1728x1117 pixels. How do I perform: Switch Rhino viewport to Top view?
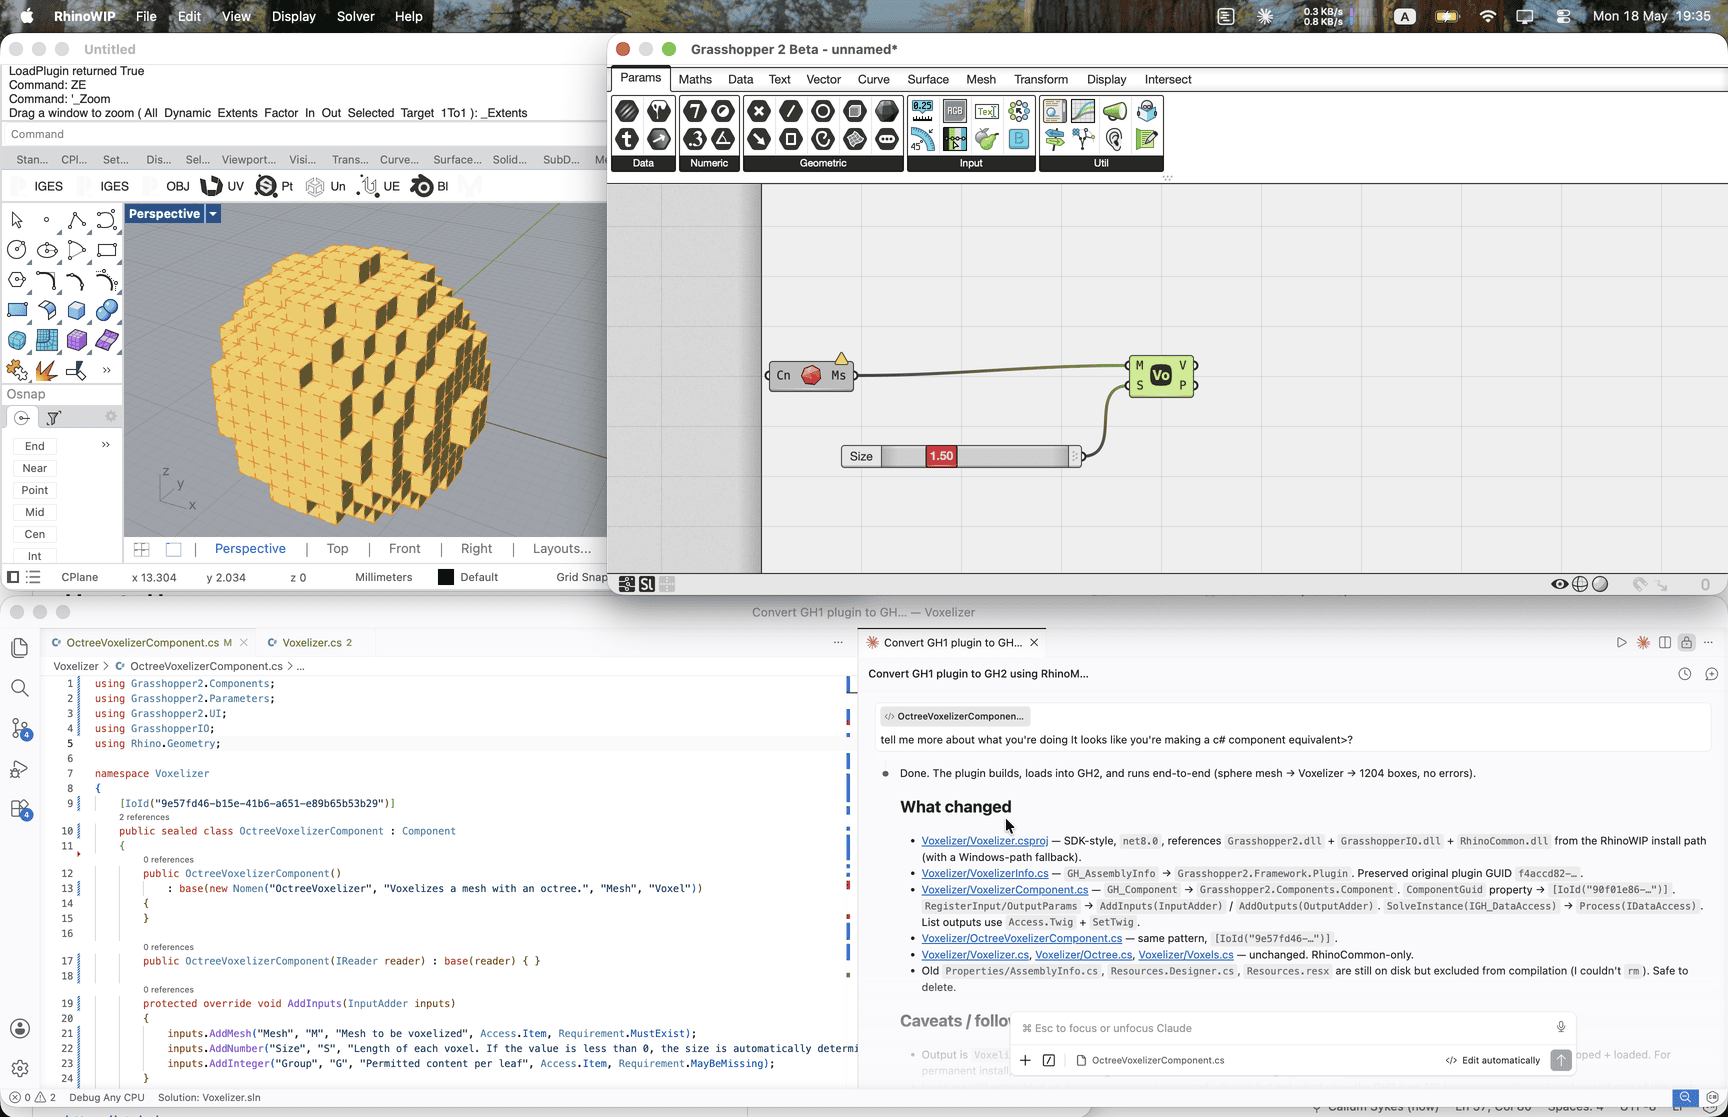click(338, 548)
